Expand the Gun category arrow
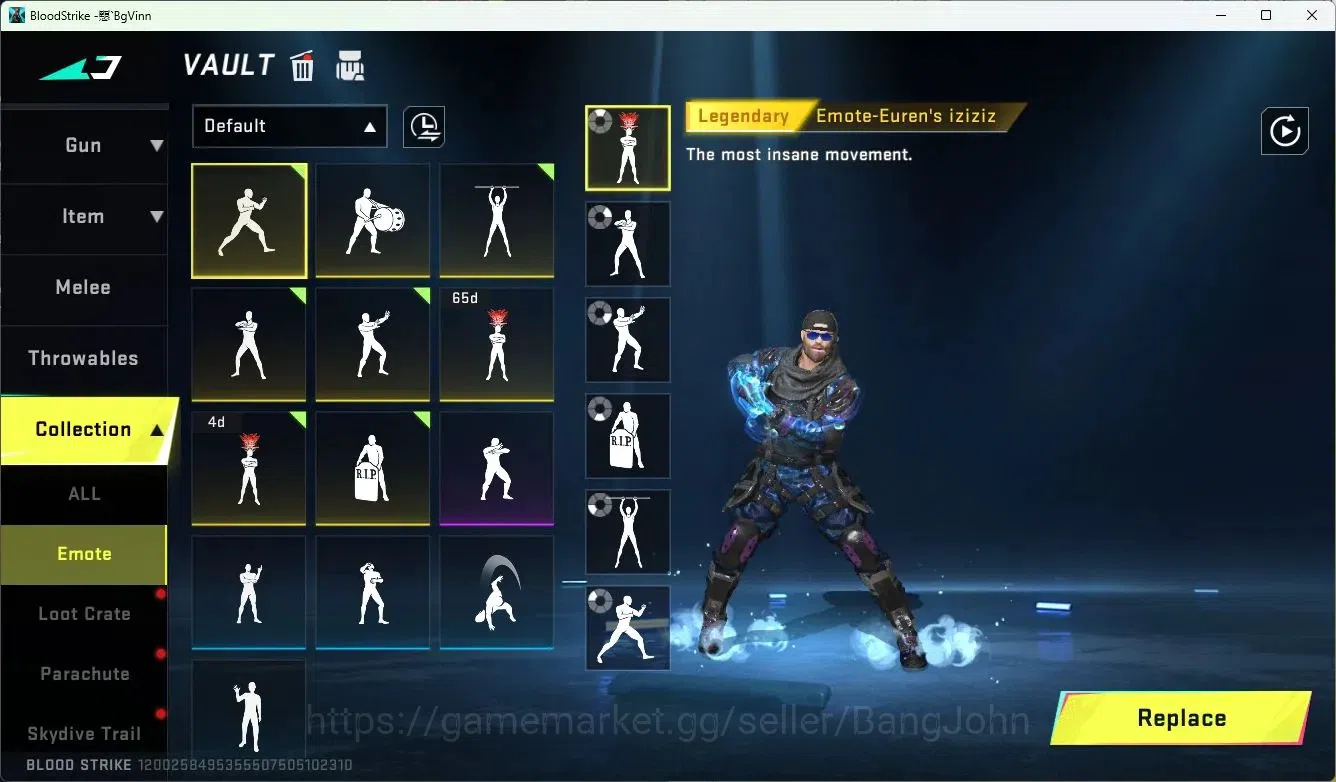 [x=157, y=146]
